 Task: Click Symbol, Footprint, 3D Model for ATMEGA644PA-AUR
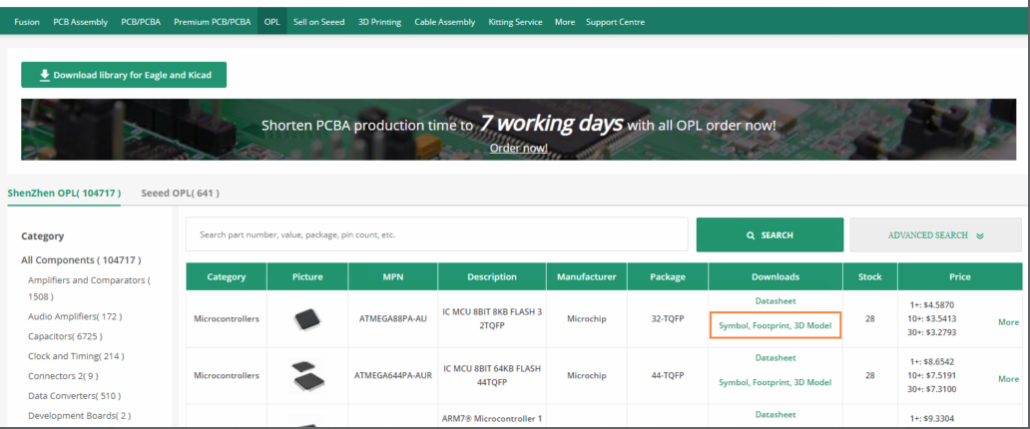[775, 382]
